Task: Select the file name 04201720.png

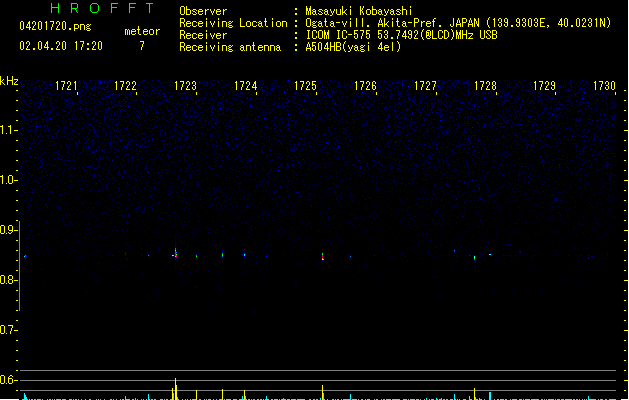Action: tap(55, 26)
